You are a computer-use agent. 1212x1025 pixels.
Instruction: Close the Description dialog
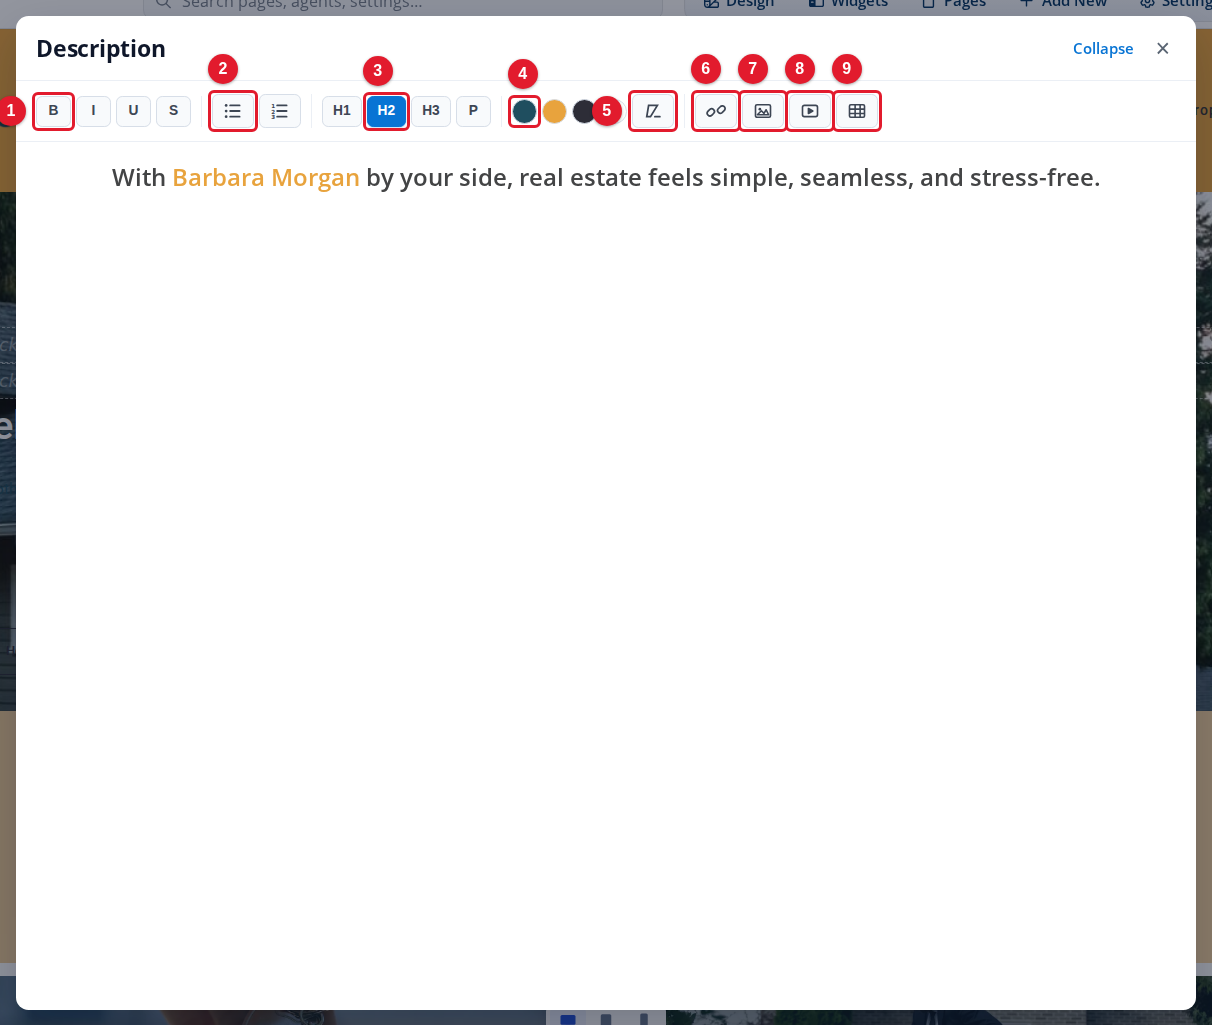[x=1162, y=49]
